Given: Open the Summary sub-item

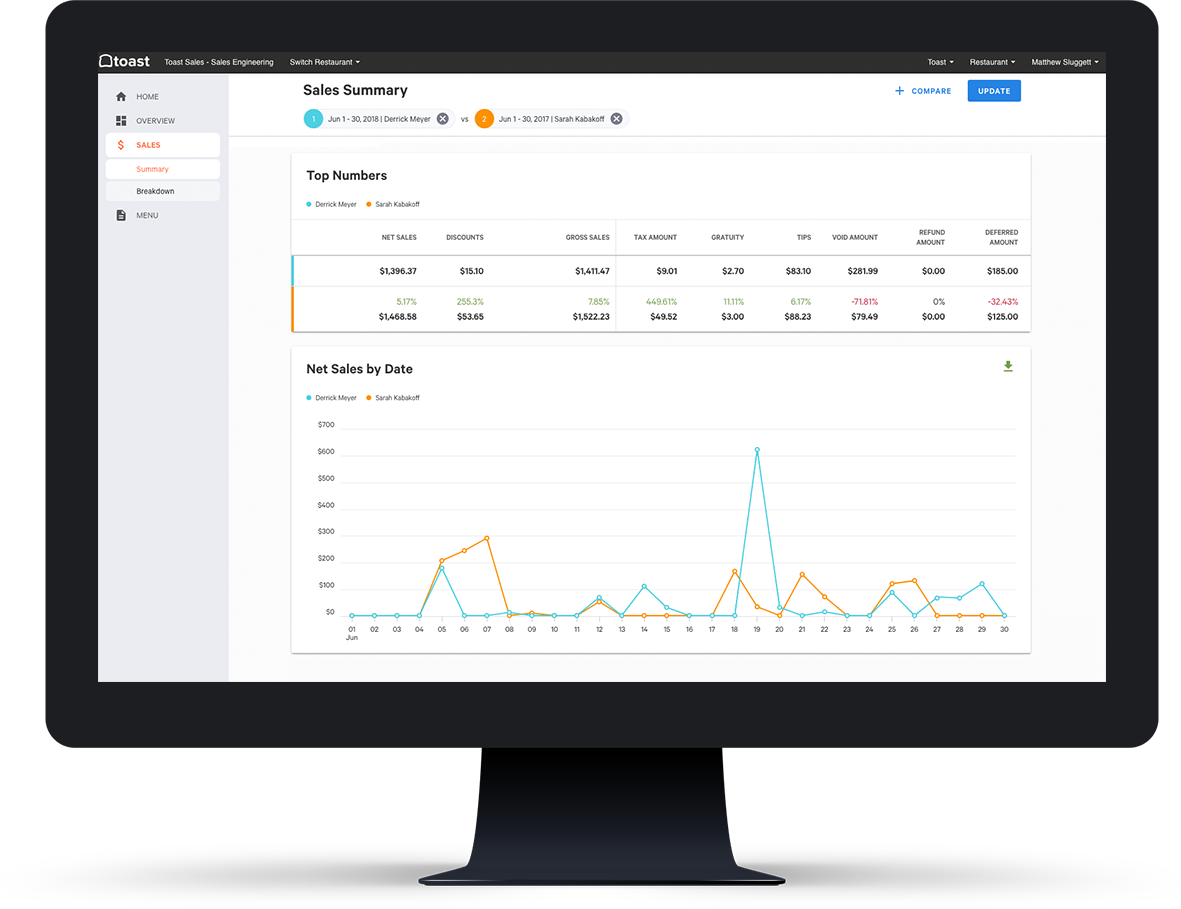Looking at the screenshot, I should (163, 169).
